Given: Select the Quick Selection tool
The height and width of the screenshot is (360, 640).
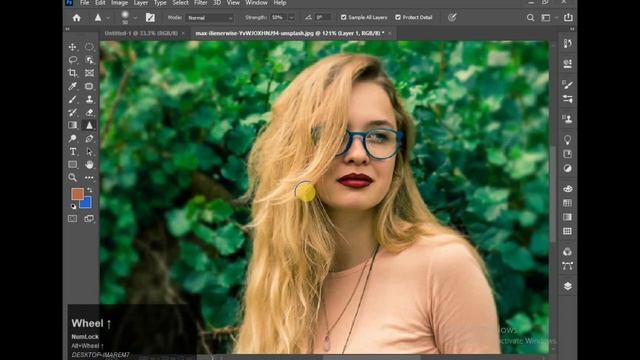Looking at the screenshot, I should 89,60.
